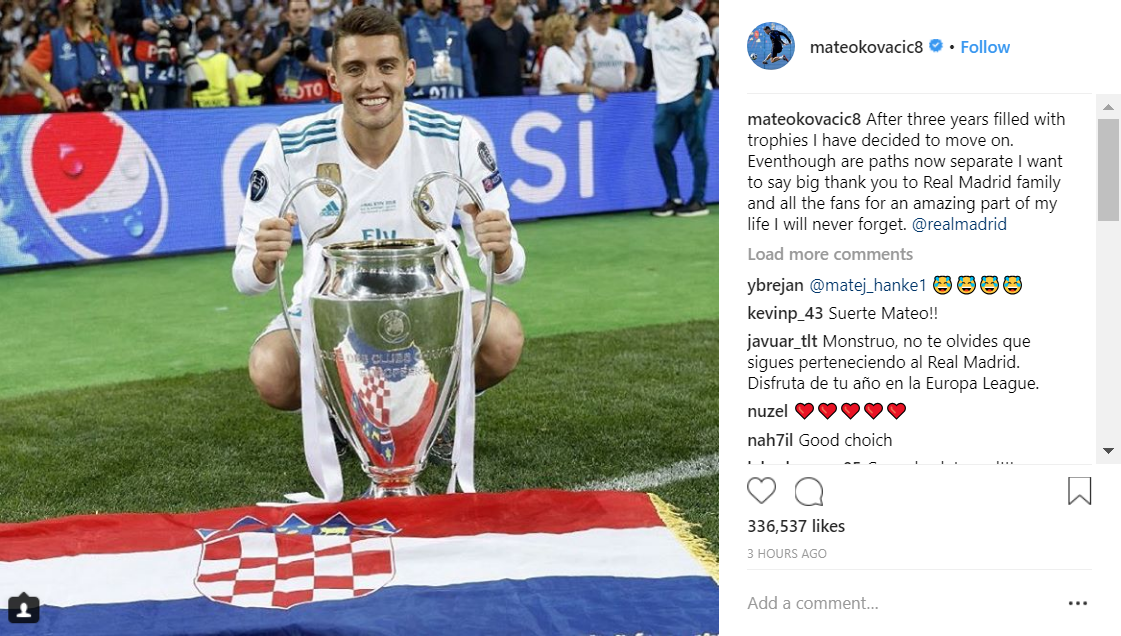Screen dimensions: 1121x636
Task: View tagged people icon on the photo
Action: click(24, 608)
